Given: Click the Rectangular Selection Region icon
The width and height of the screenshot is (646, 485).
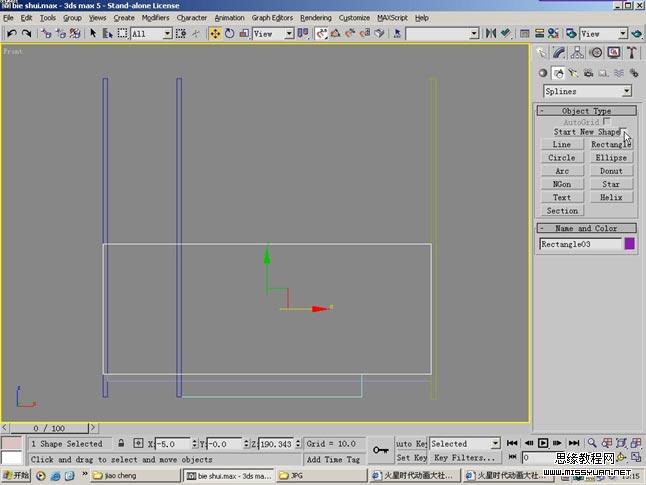Looking at the screenshot, I should pyautogui.click(x=122, y=33).
